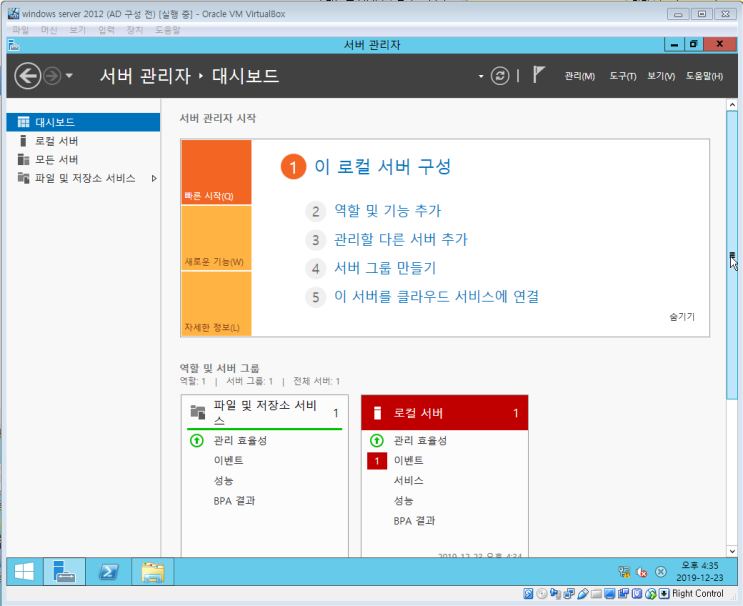Click BPA 결과 in 파일 및 저장소 tile

pyautogui.click(x=234, y=501)
